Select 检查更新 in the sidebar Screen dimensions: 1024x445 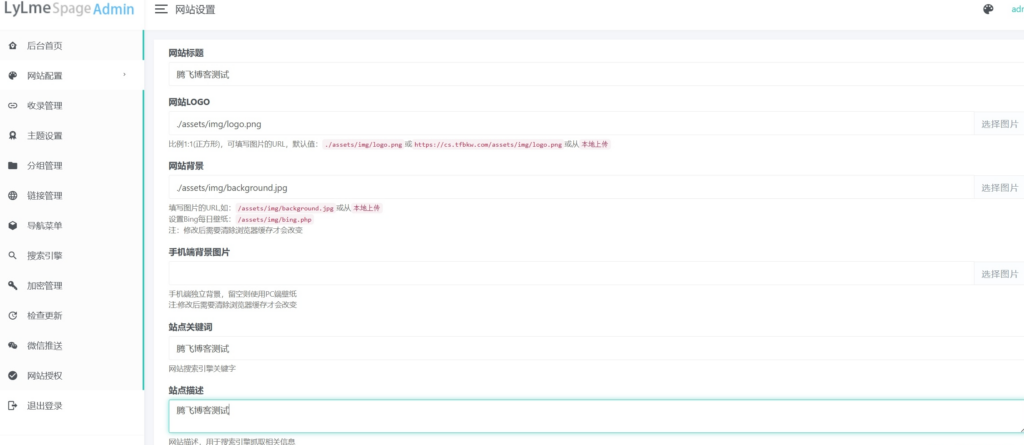click(x=44, y=316)
